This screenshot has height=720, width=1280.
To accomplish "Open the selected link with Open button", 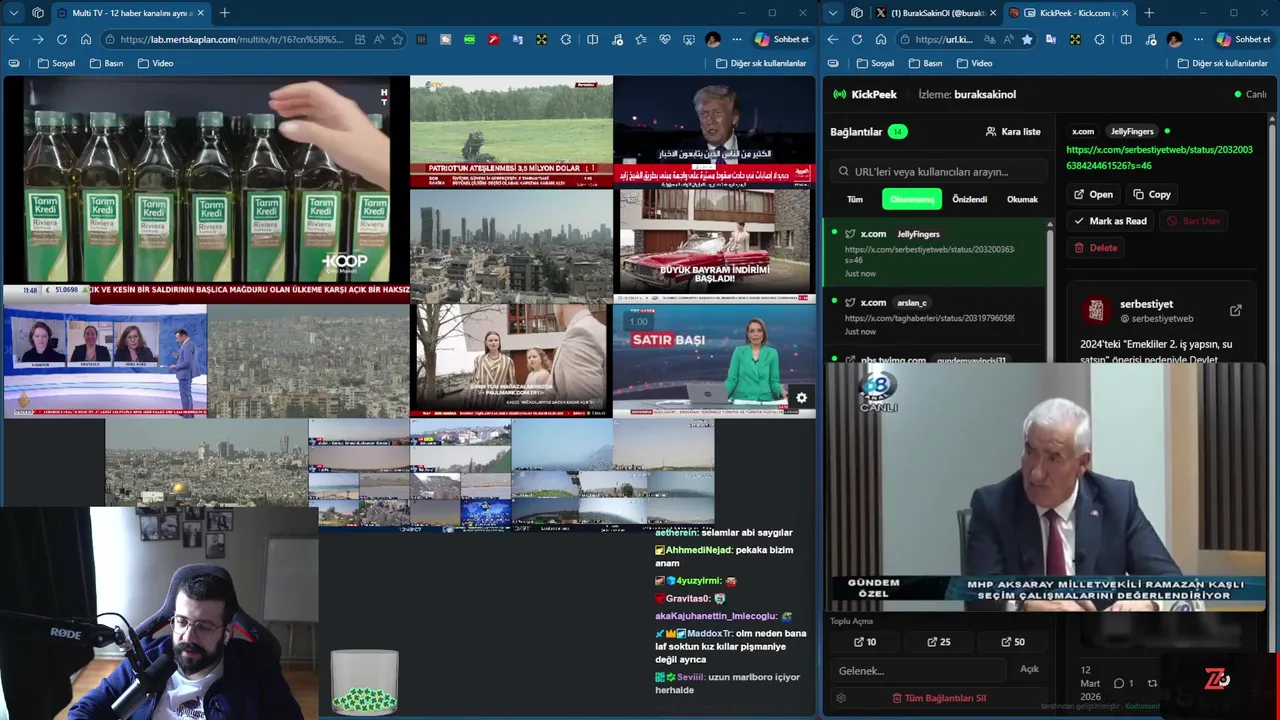I will click(x=1093, y=194).
